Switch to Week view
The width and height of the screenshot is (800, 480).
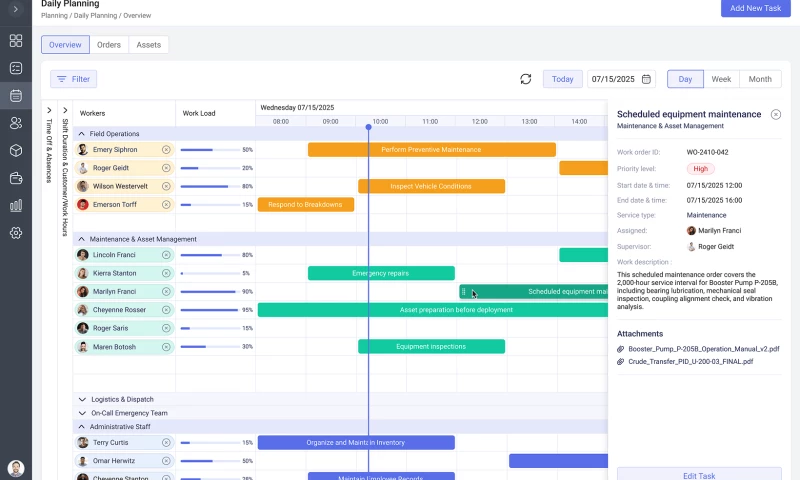tap(721, 79)
